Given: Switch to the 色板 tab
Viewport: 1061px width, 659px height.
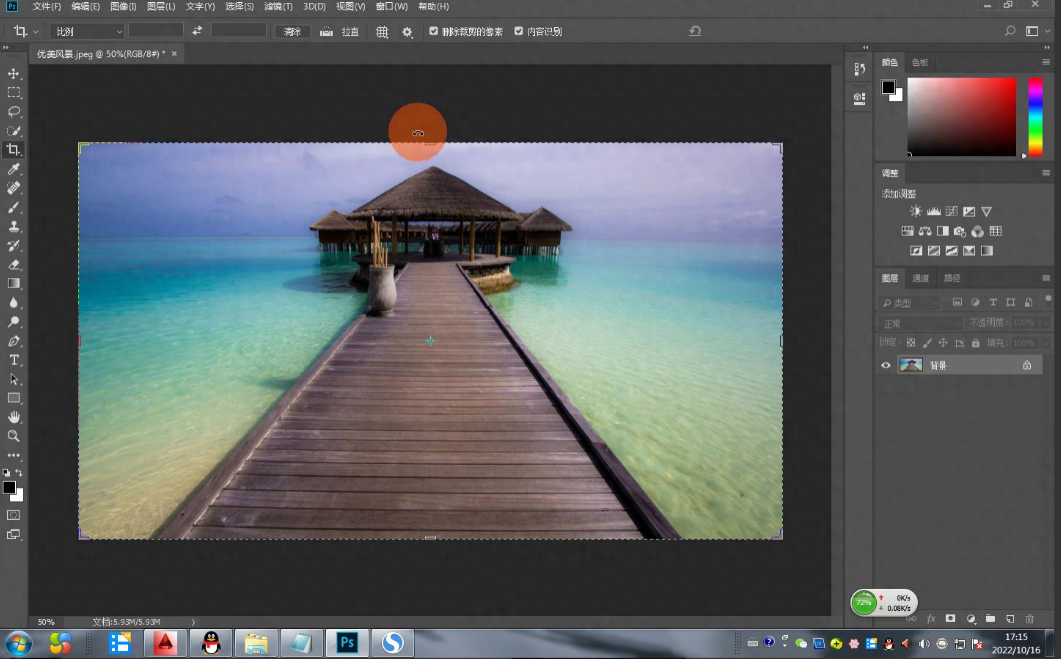Looking at the screenshot, I should [920, 62].
